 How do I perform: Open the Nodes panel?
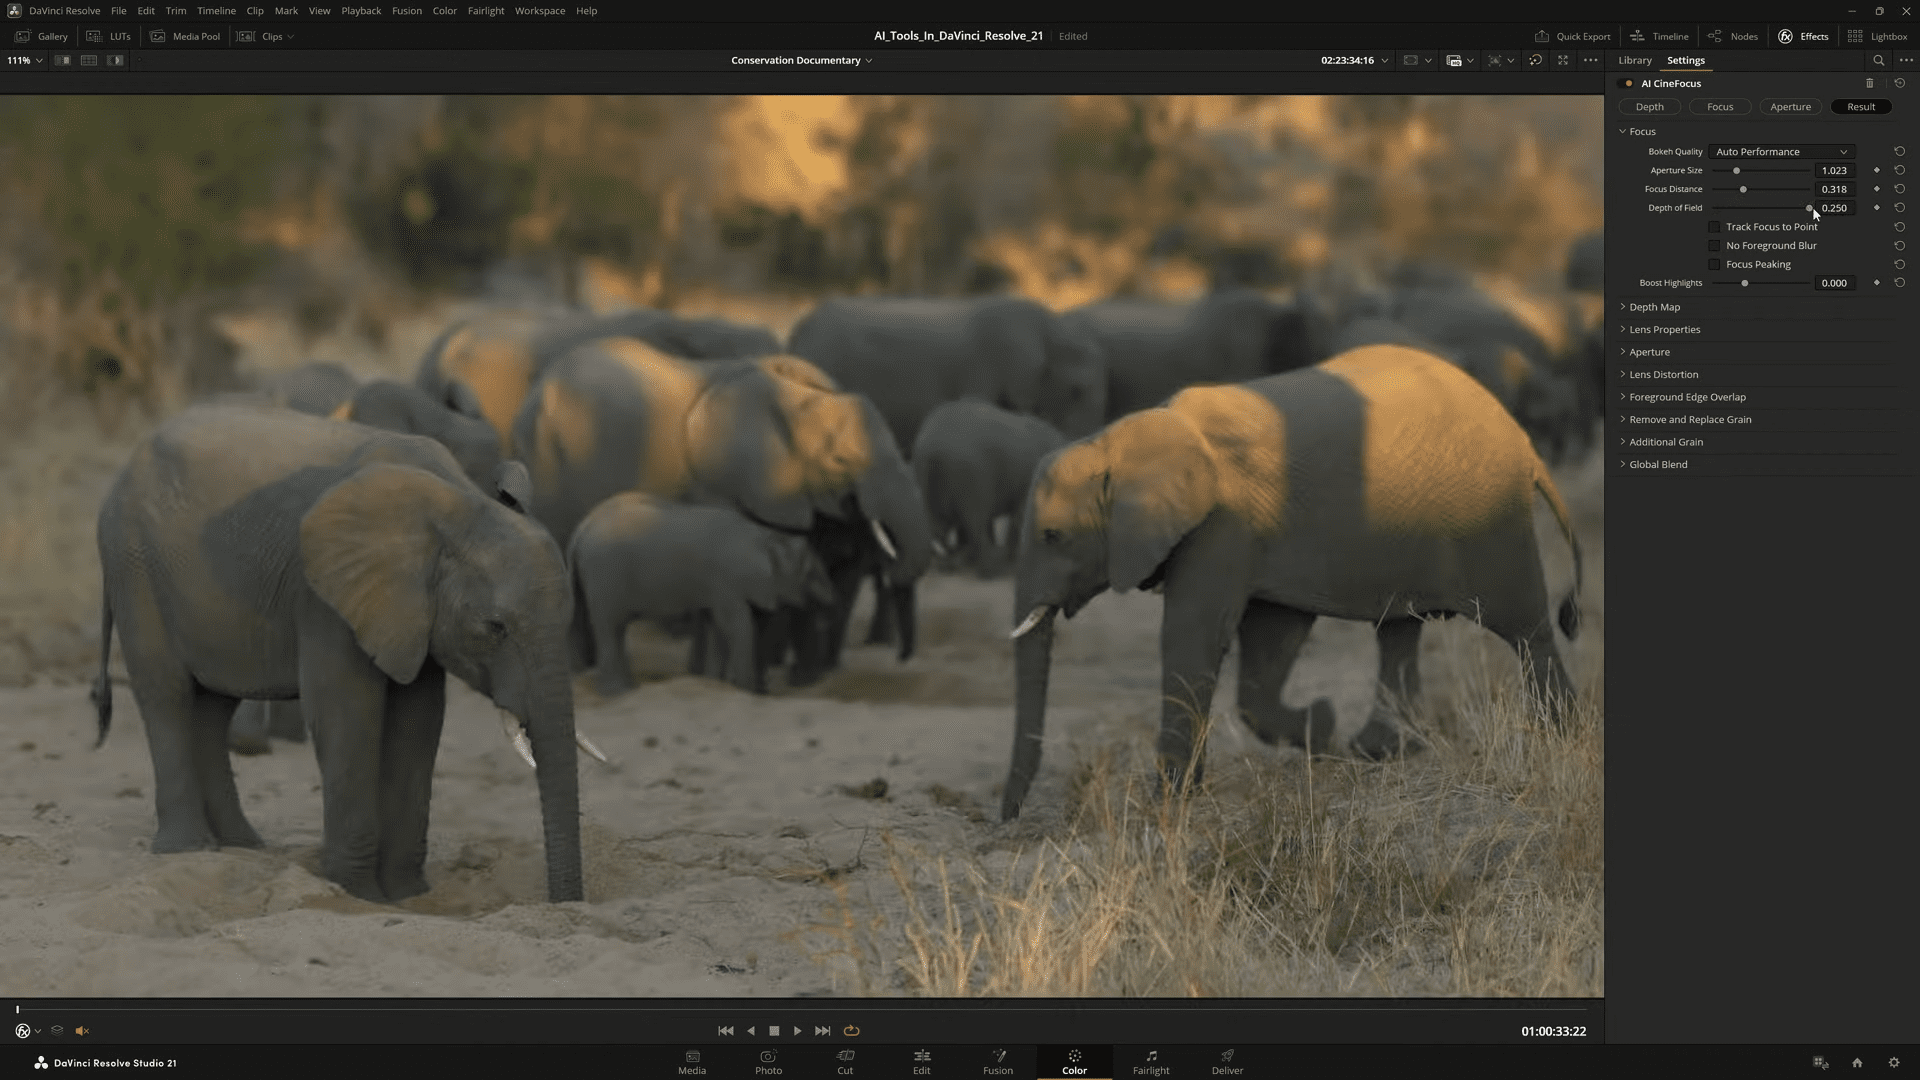pyautogui.click(x=1733, y=36)
